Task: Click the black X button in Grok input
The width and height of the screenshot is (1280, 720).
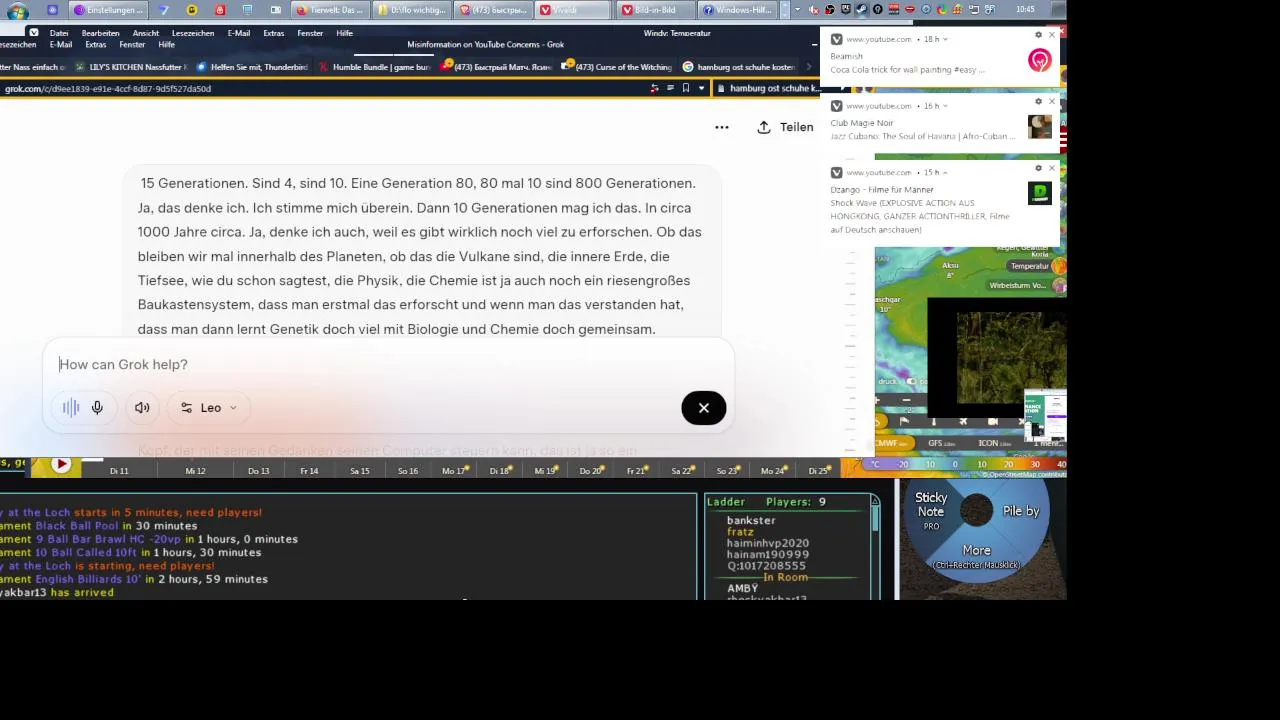Action: tap(704, 408)
